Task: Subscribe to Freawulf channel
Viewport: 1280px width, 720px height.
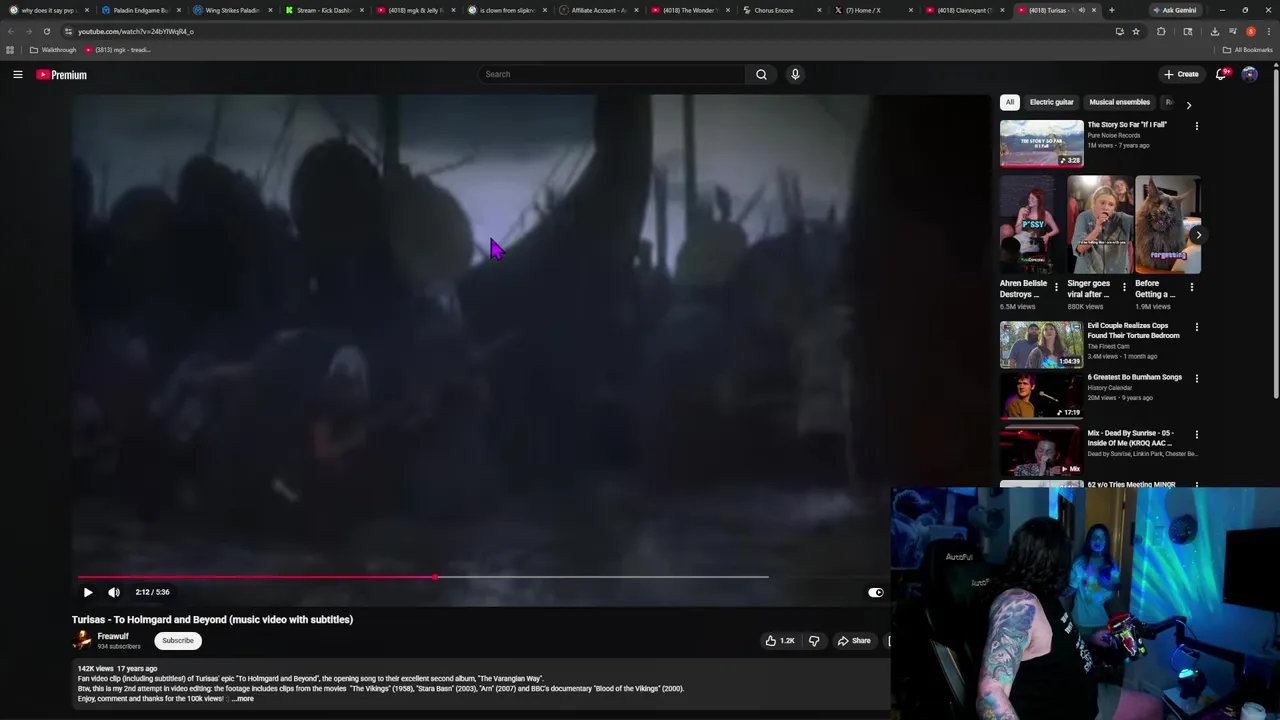Action: (178, 641)
